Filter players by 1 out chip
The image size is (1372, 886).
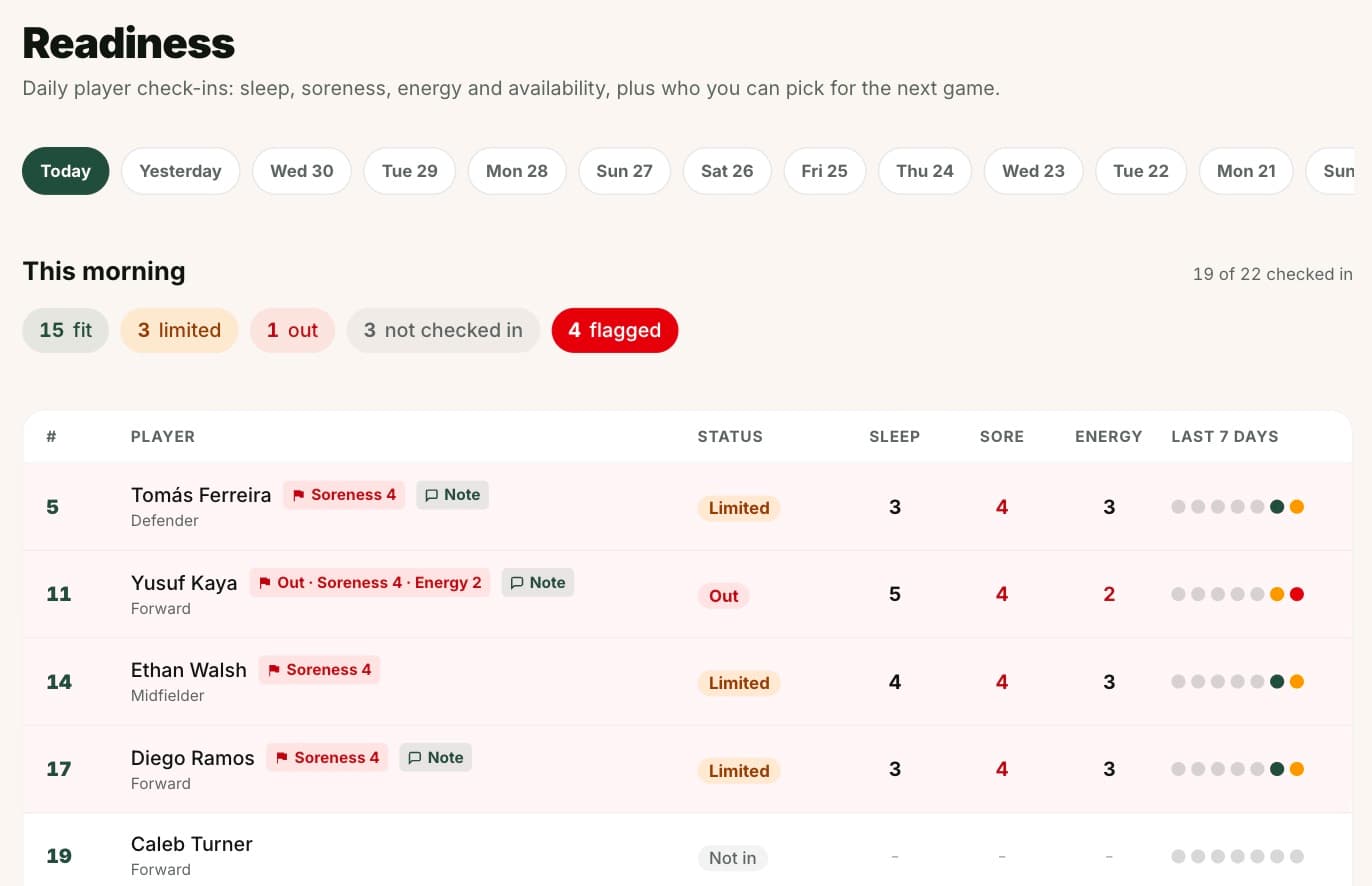(292, 330)
